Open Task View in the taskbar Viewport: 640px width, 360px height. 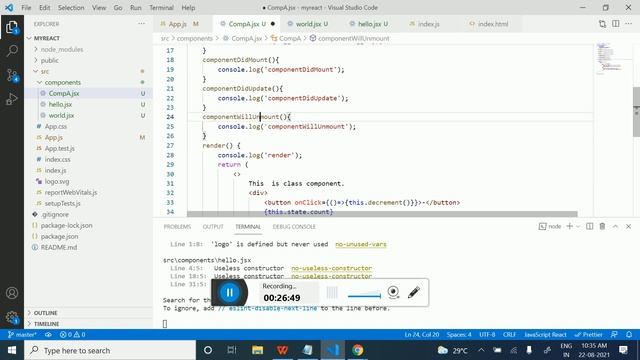pos(232,350)
